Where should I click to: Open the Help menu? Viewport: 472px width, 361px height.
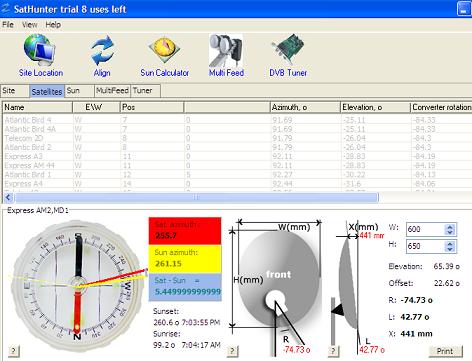tap(53, 25)
